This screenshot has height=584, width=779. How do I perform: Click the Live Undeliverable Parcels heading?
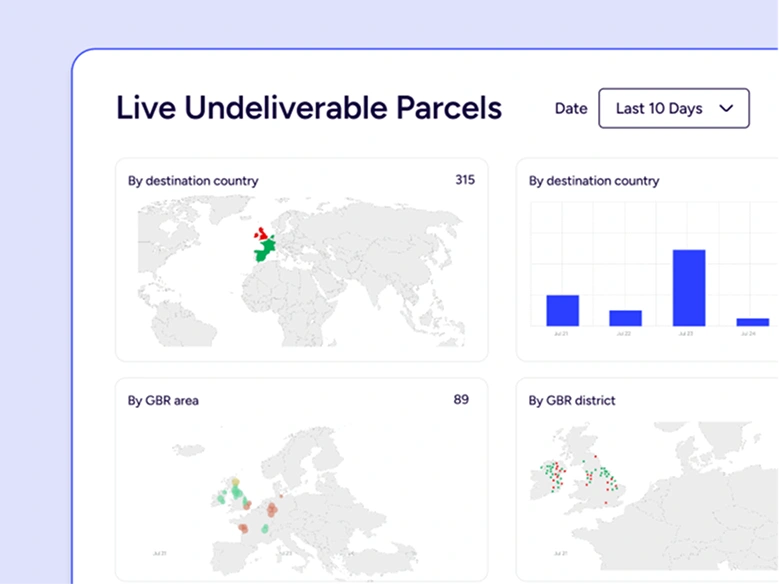click(309, 108)
